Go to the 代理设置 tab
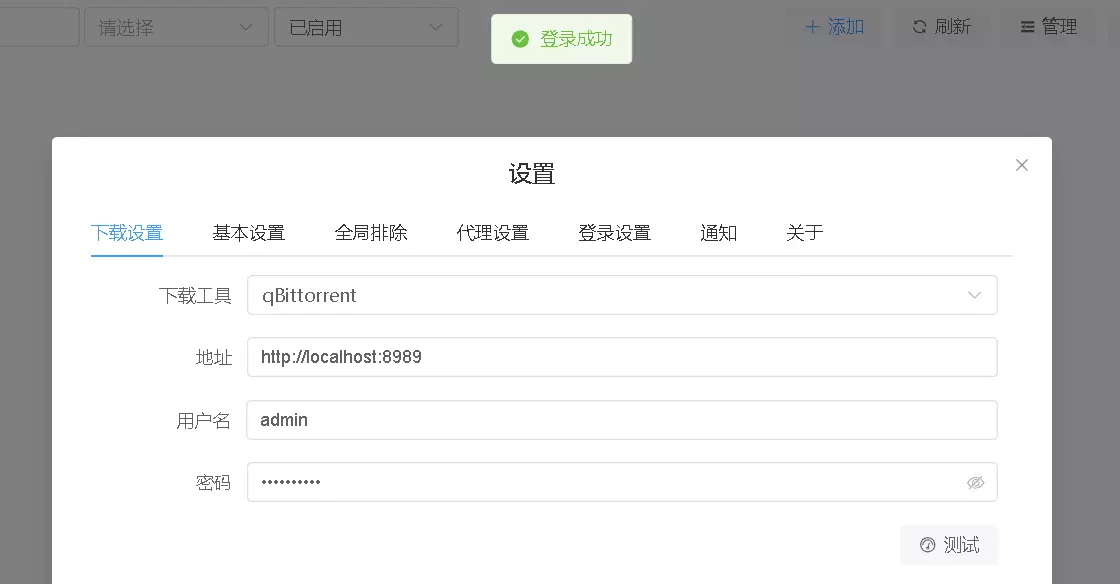The height and width of the screenshot is (584, 1120). point(493,233)
